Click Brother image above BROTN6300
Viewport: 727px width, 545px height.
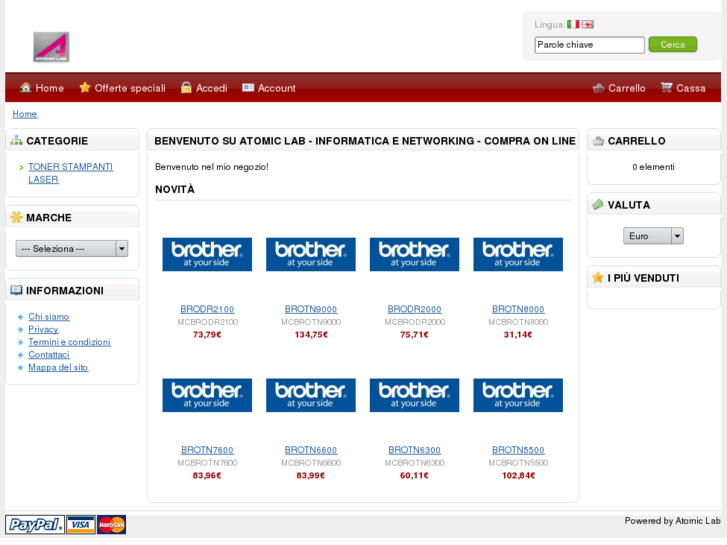(x=415, y=395)
